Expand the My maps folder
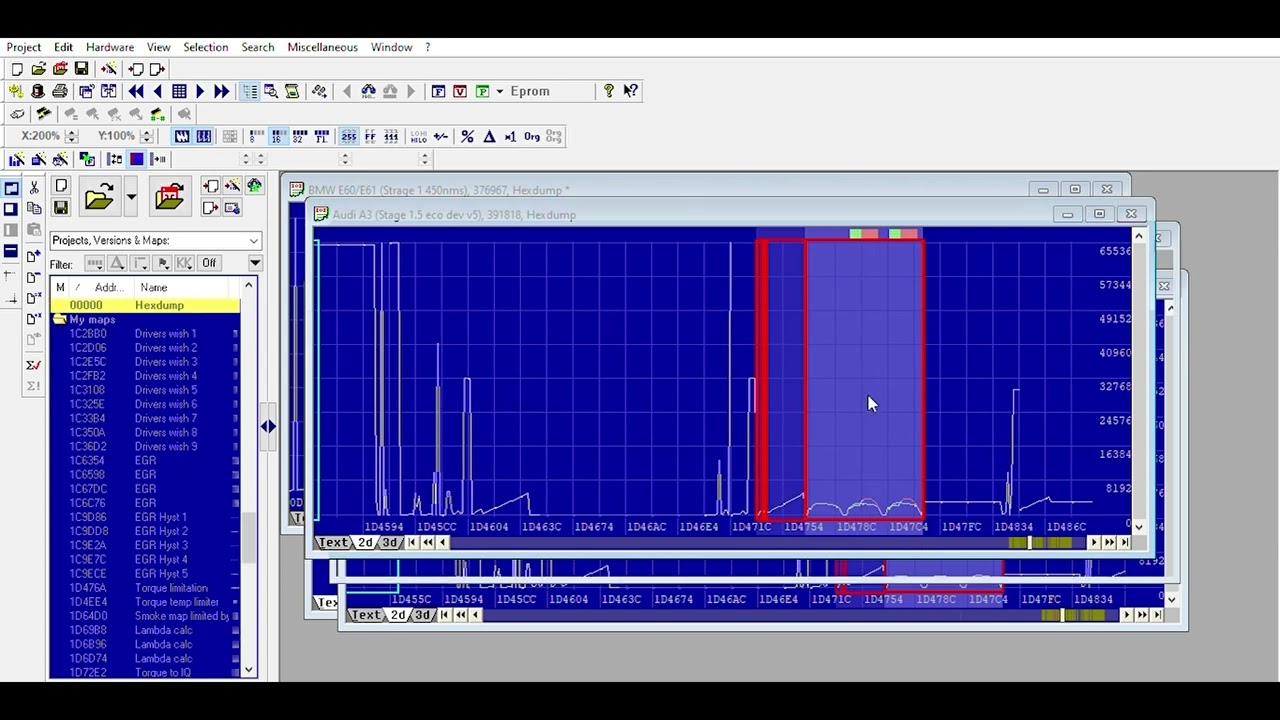 60,319
